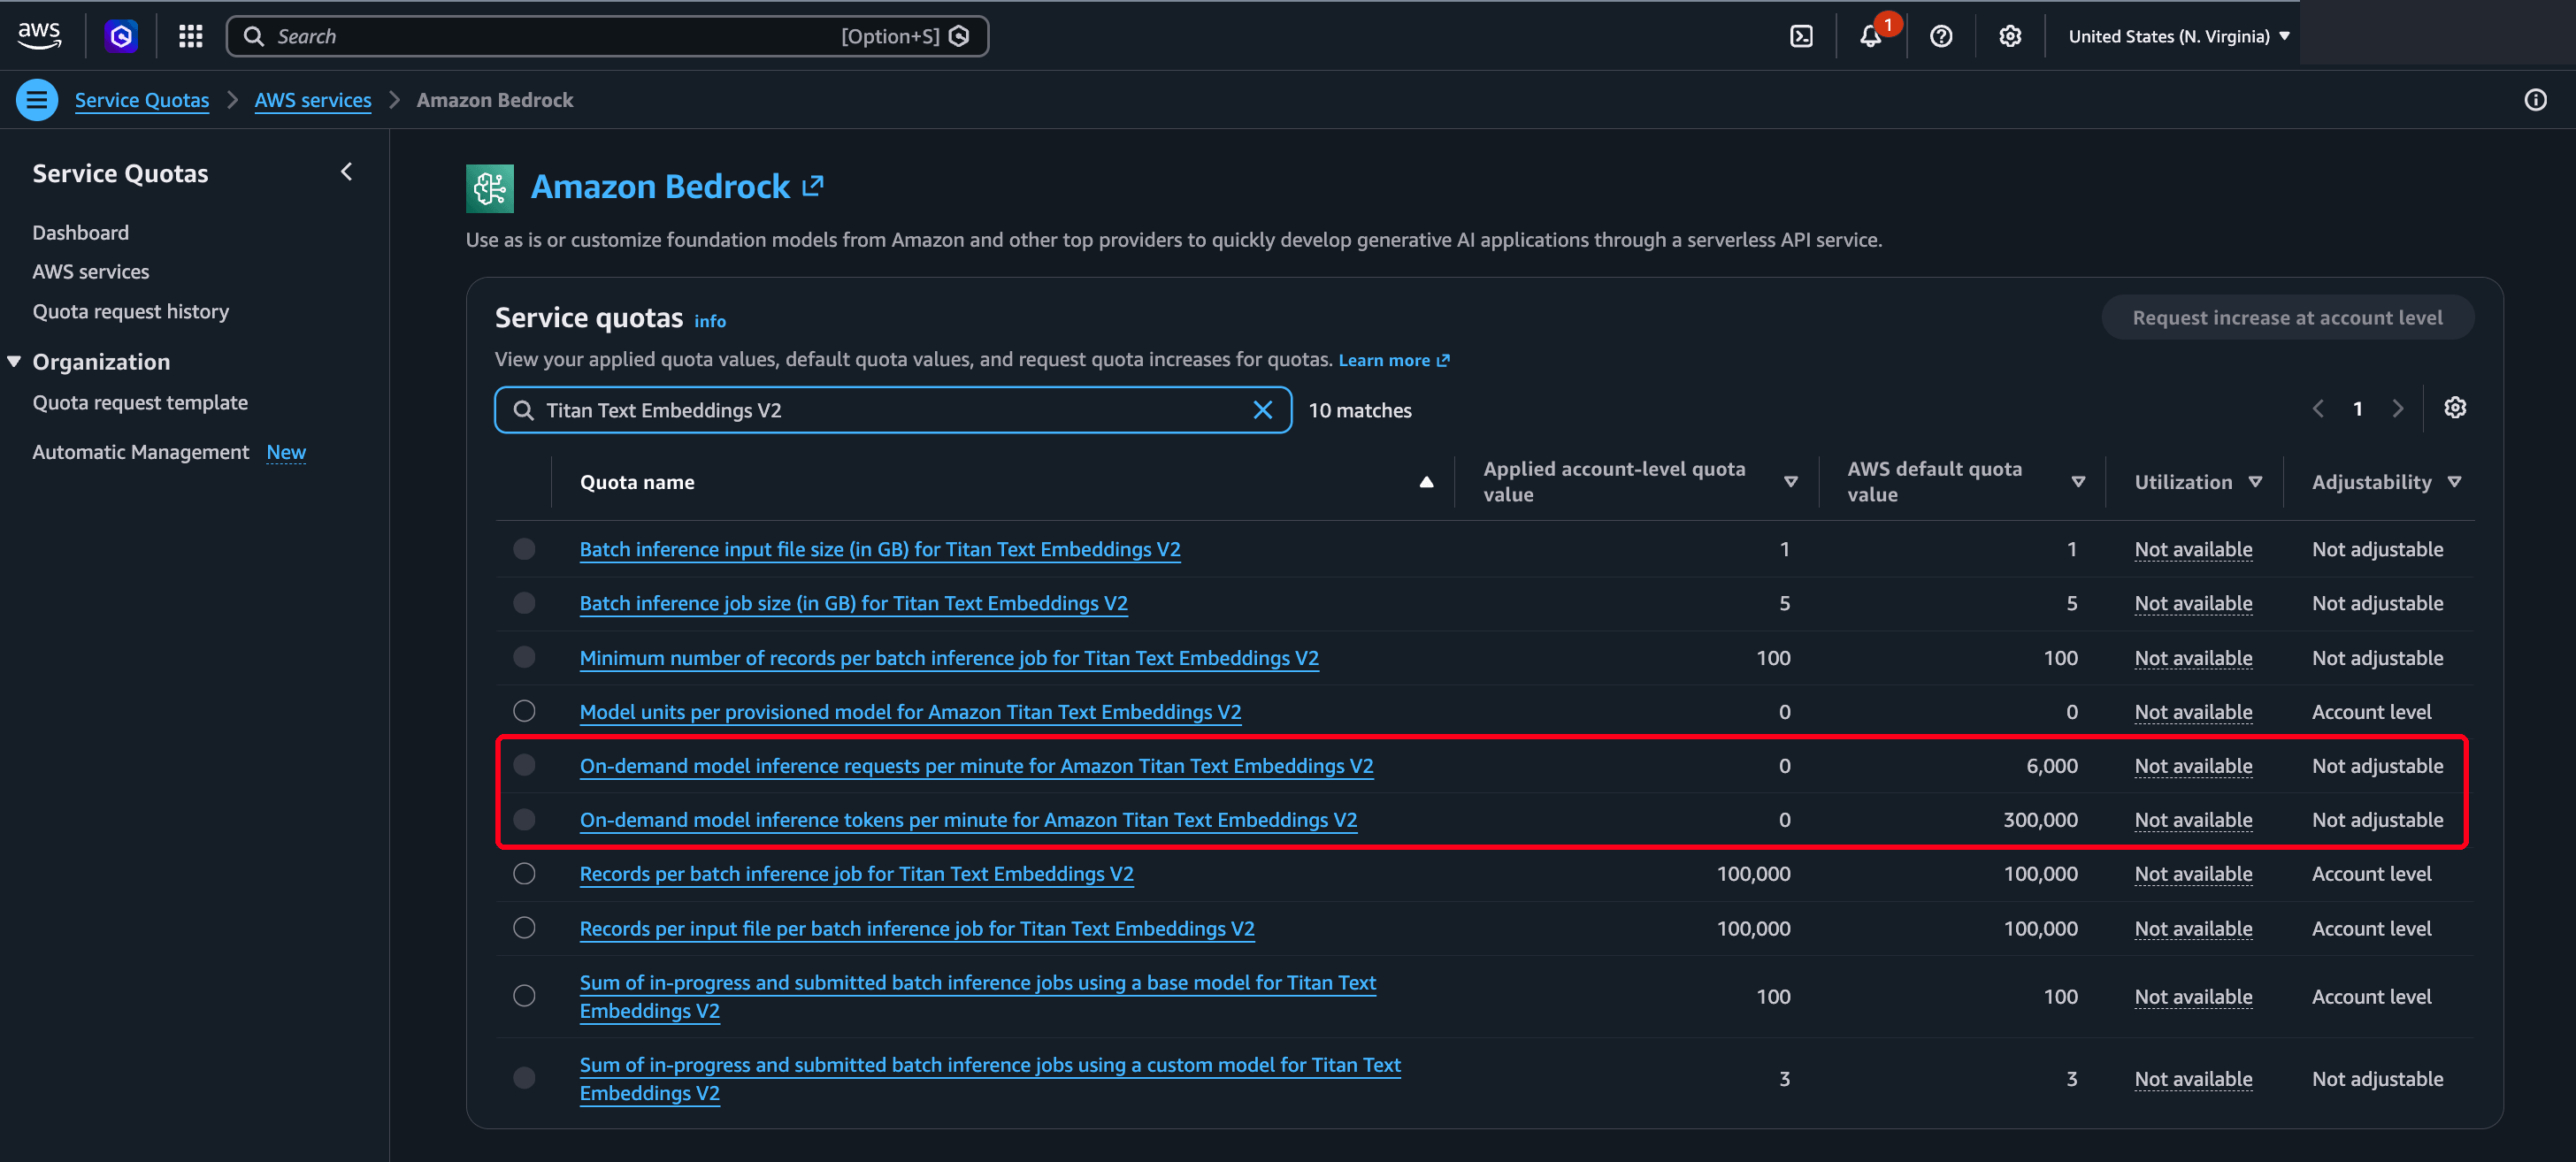This screenshot has height=1162, width=2576.
Task: Go to Service Quotas breadcrumb
Action: (x=142, y=100)
